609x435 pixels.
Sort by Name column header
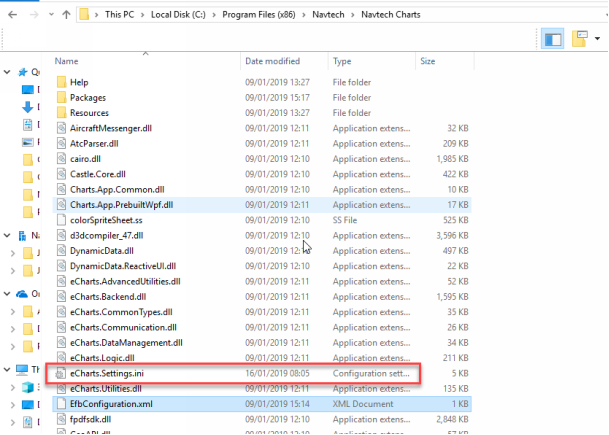(66, 61)
